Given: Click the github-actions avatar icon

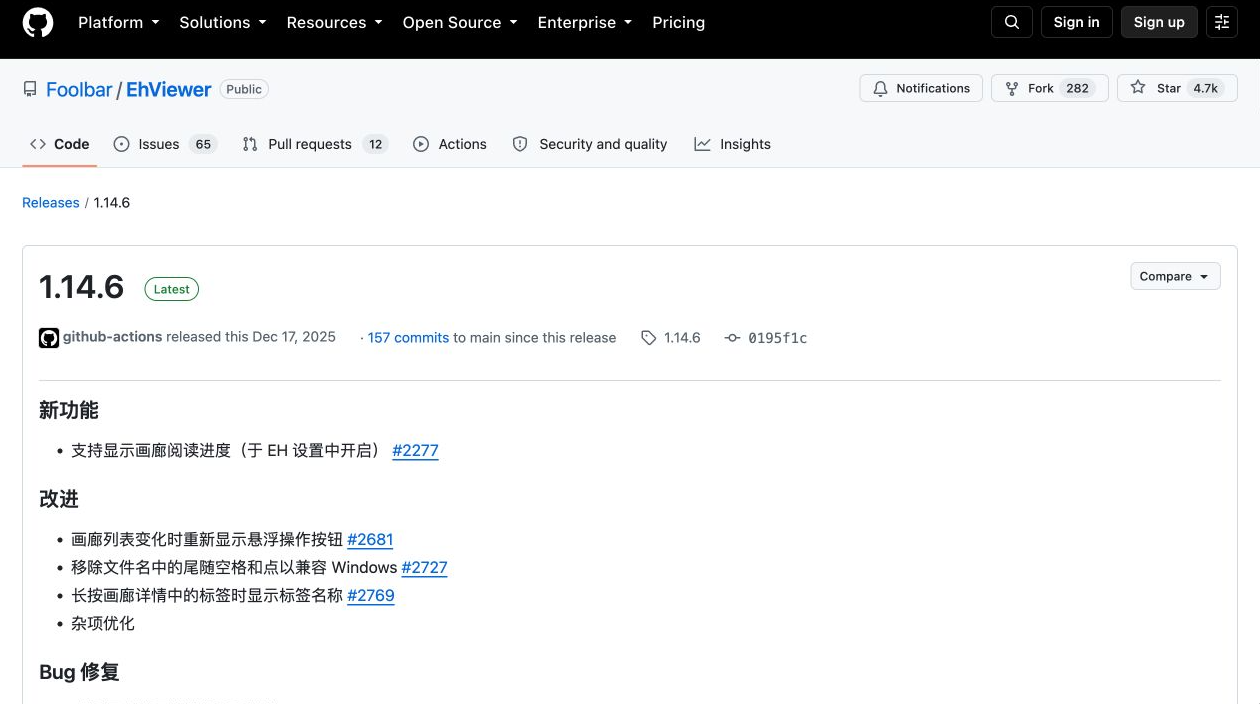Looking at the screenshot, I should pyautogui.click(x=49, y=338).
